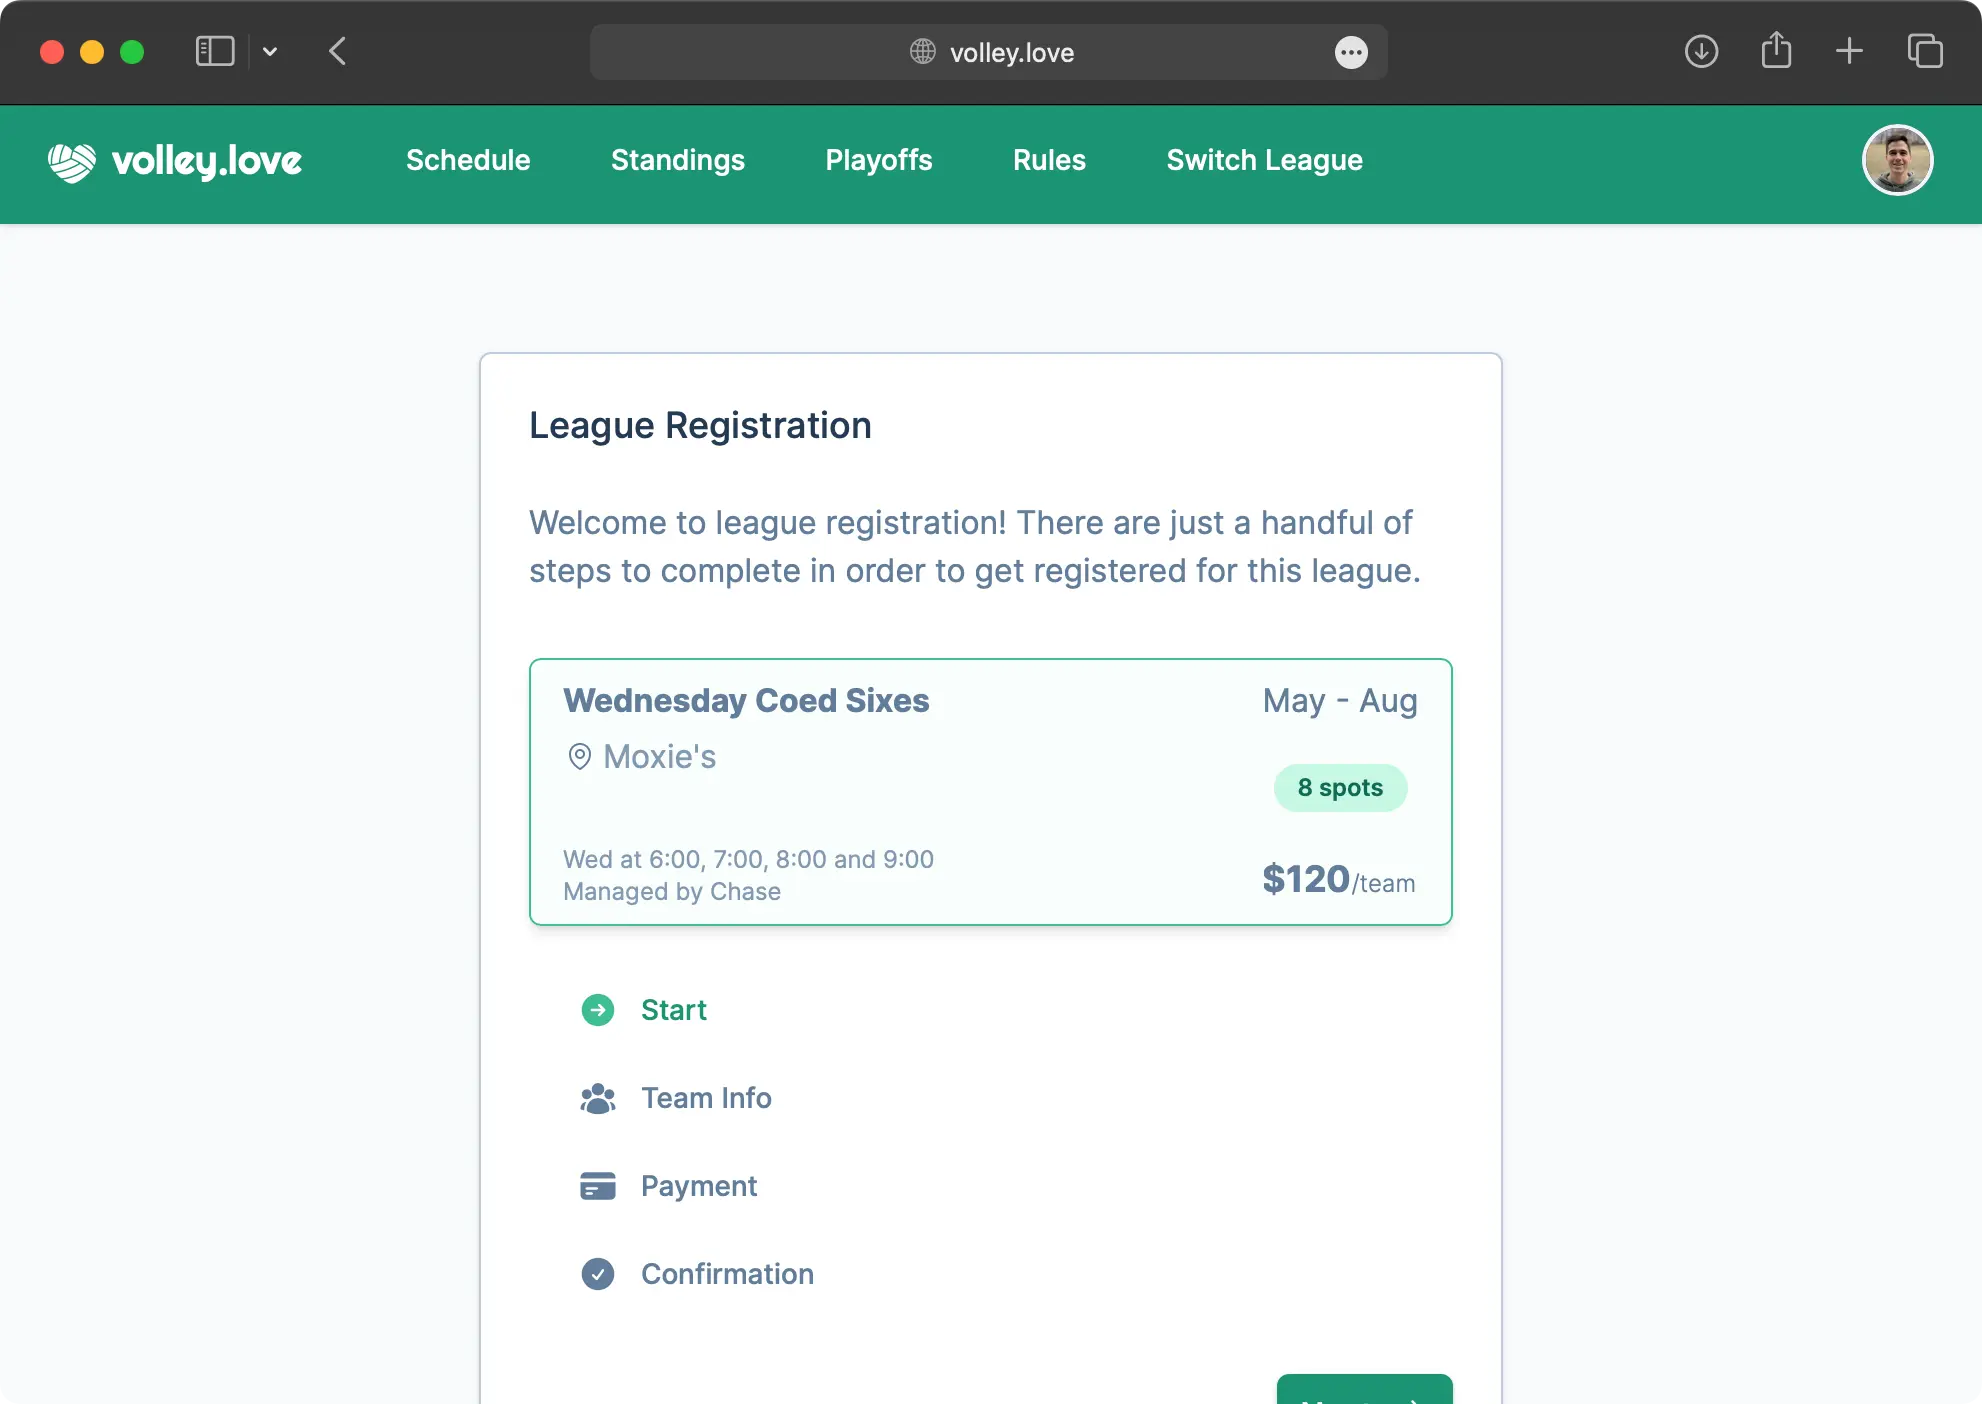
Task: Open the Playoffs nav link
Action: click(879, 160)
